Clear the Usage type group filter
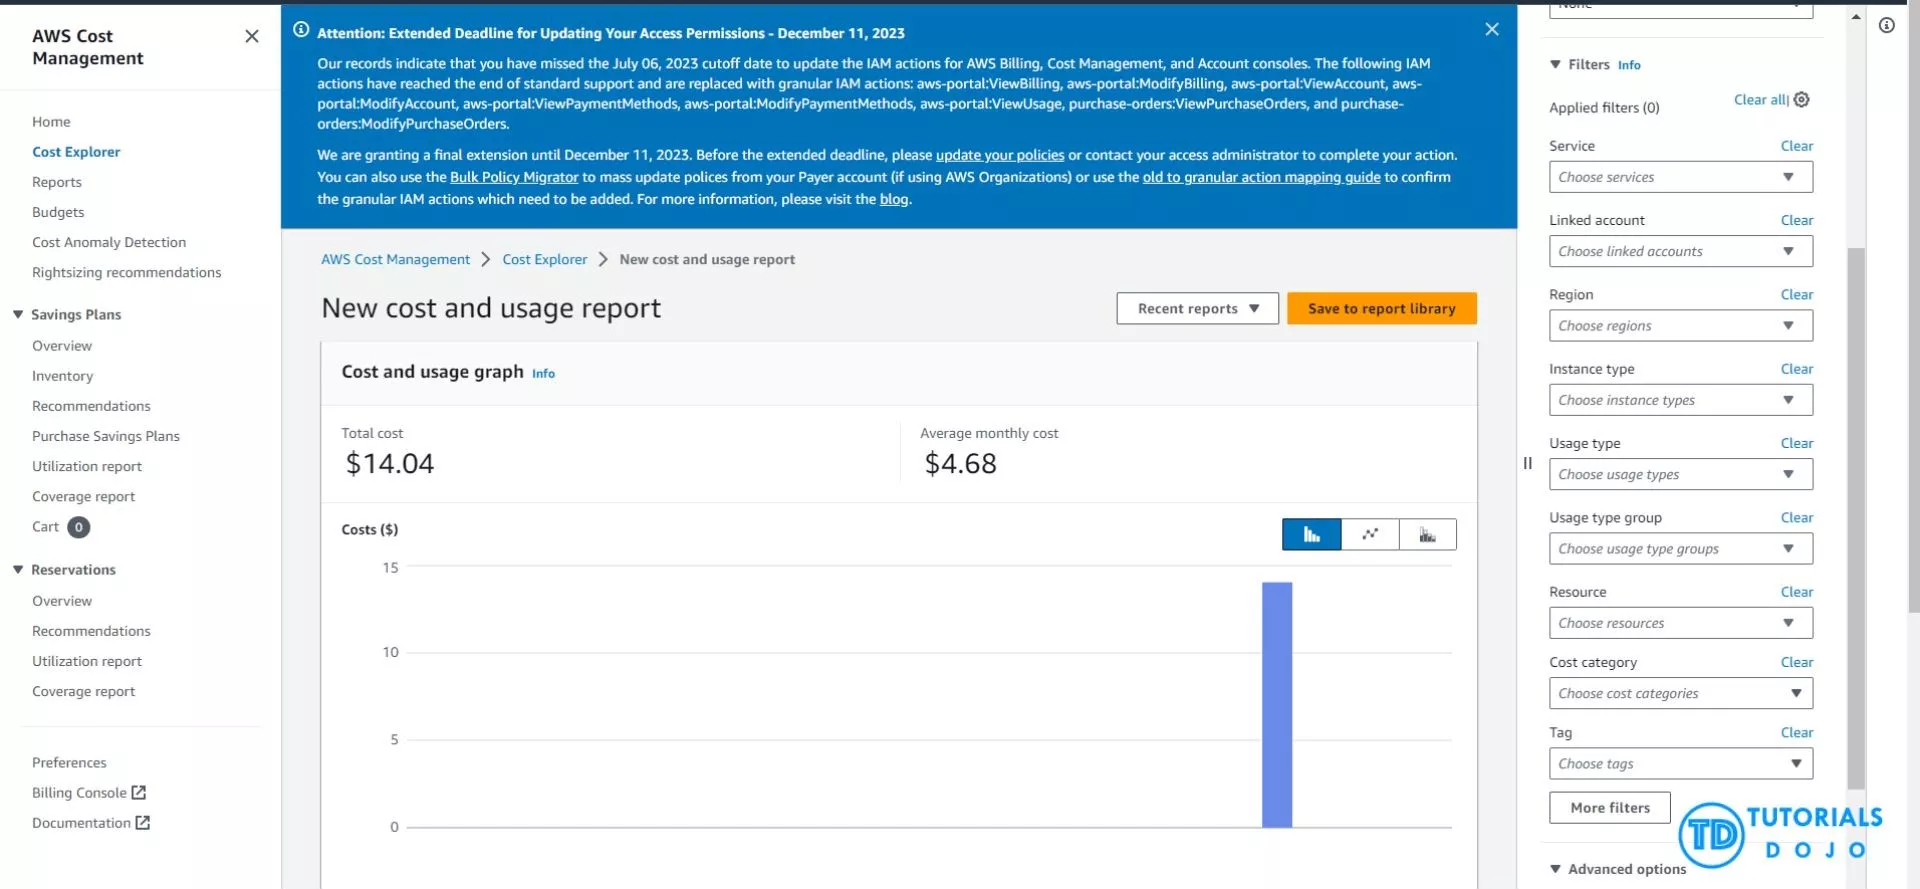 [x=1796, y=518]
